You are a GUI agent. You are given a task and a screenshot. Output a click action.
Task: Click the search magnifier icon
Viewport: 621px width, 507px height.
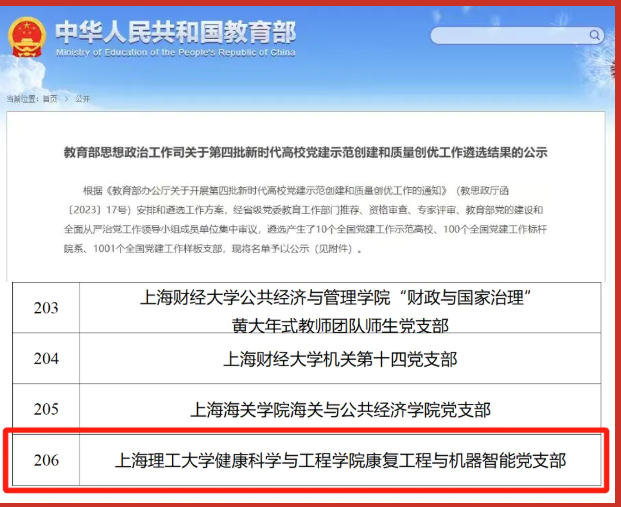coord(594,36)
